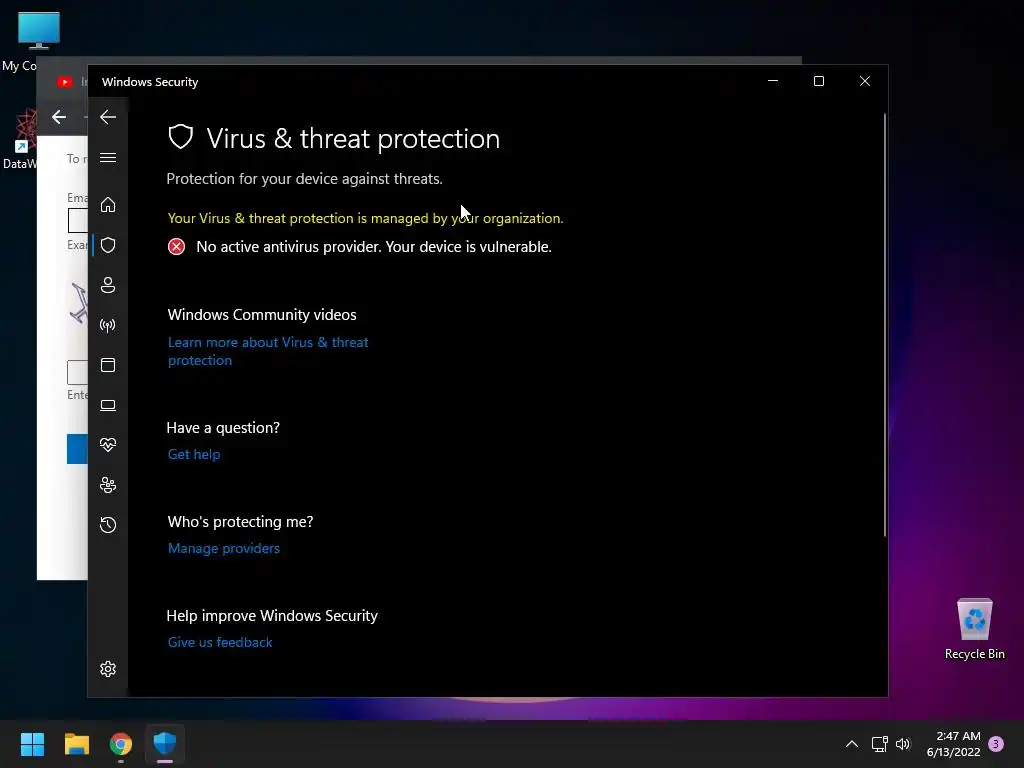Click the "No active antivirus provider" message
Viewport: 1024px width, 768px height.
[x=374, y=247]
